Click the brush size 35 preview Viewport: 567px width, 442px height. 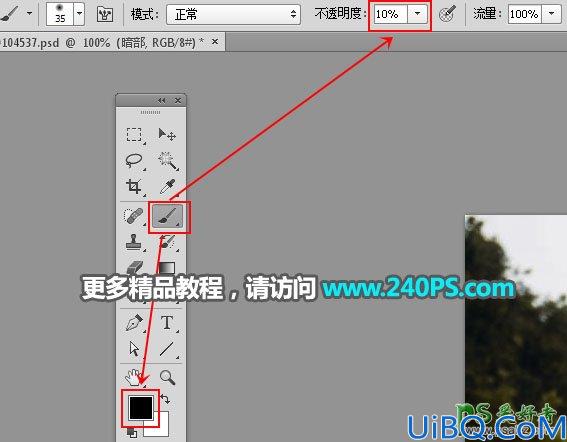(x=60, y=14)
